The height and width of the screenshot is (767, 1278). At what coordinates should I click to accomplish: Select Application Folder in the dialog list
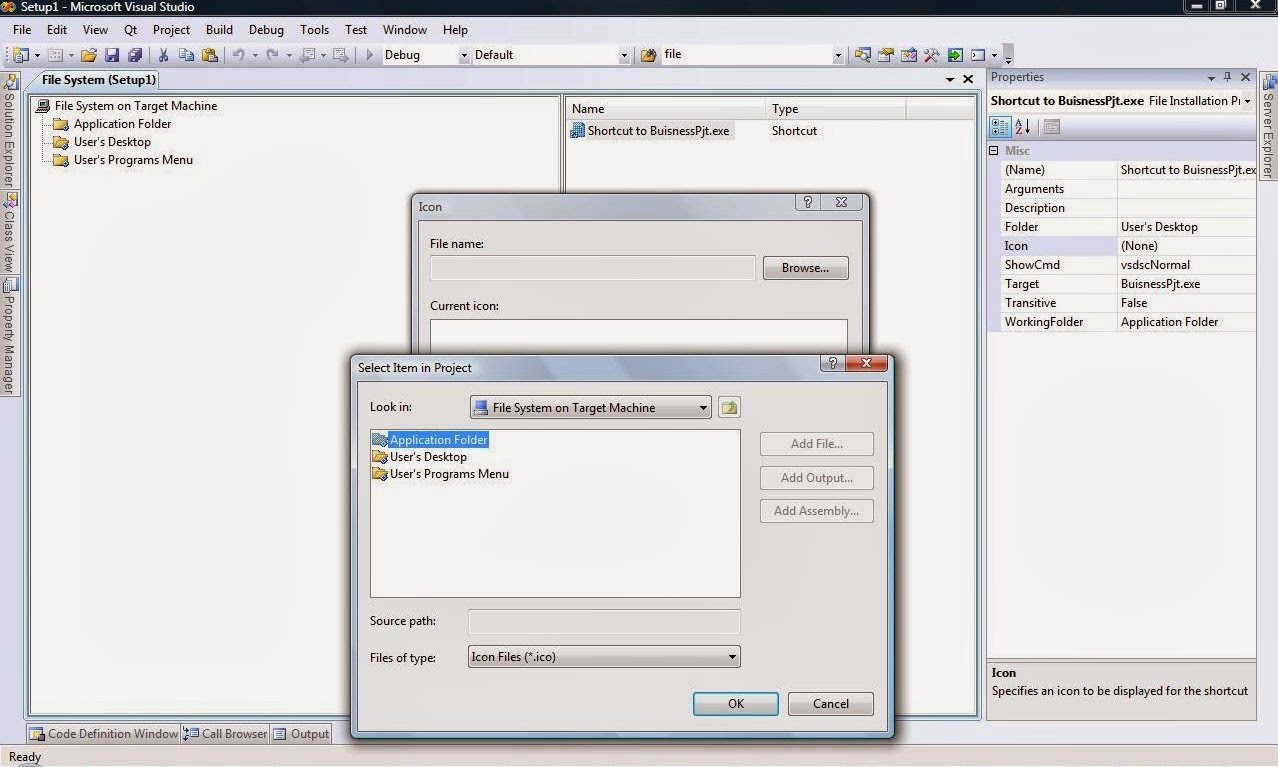pos(430,440)
